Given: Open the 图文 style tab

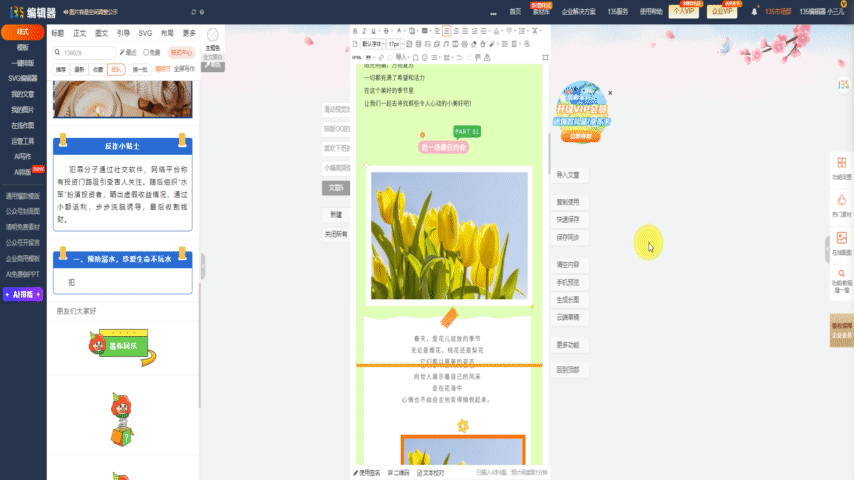Looking at the screenshot, I should pos(101,33).
